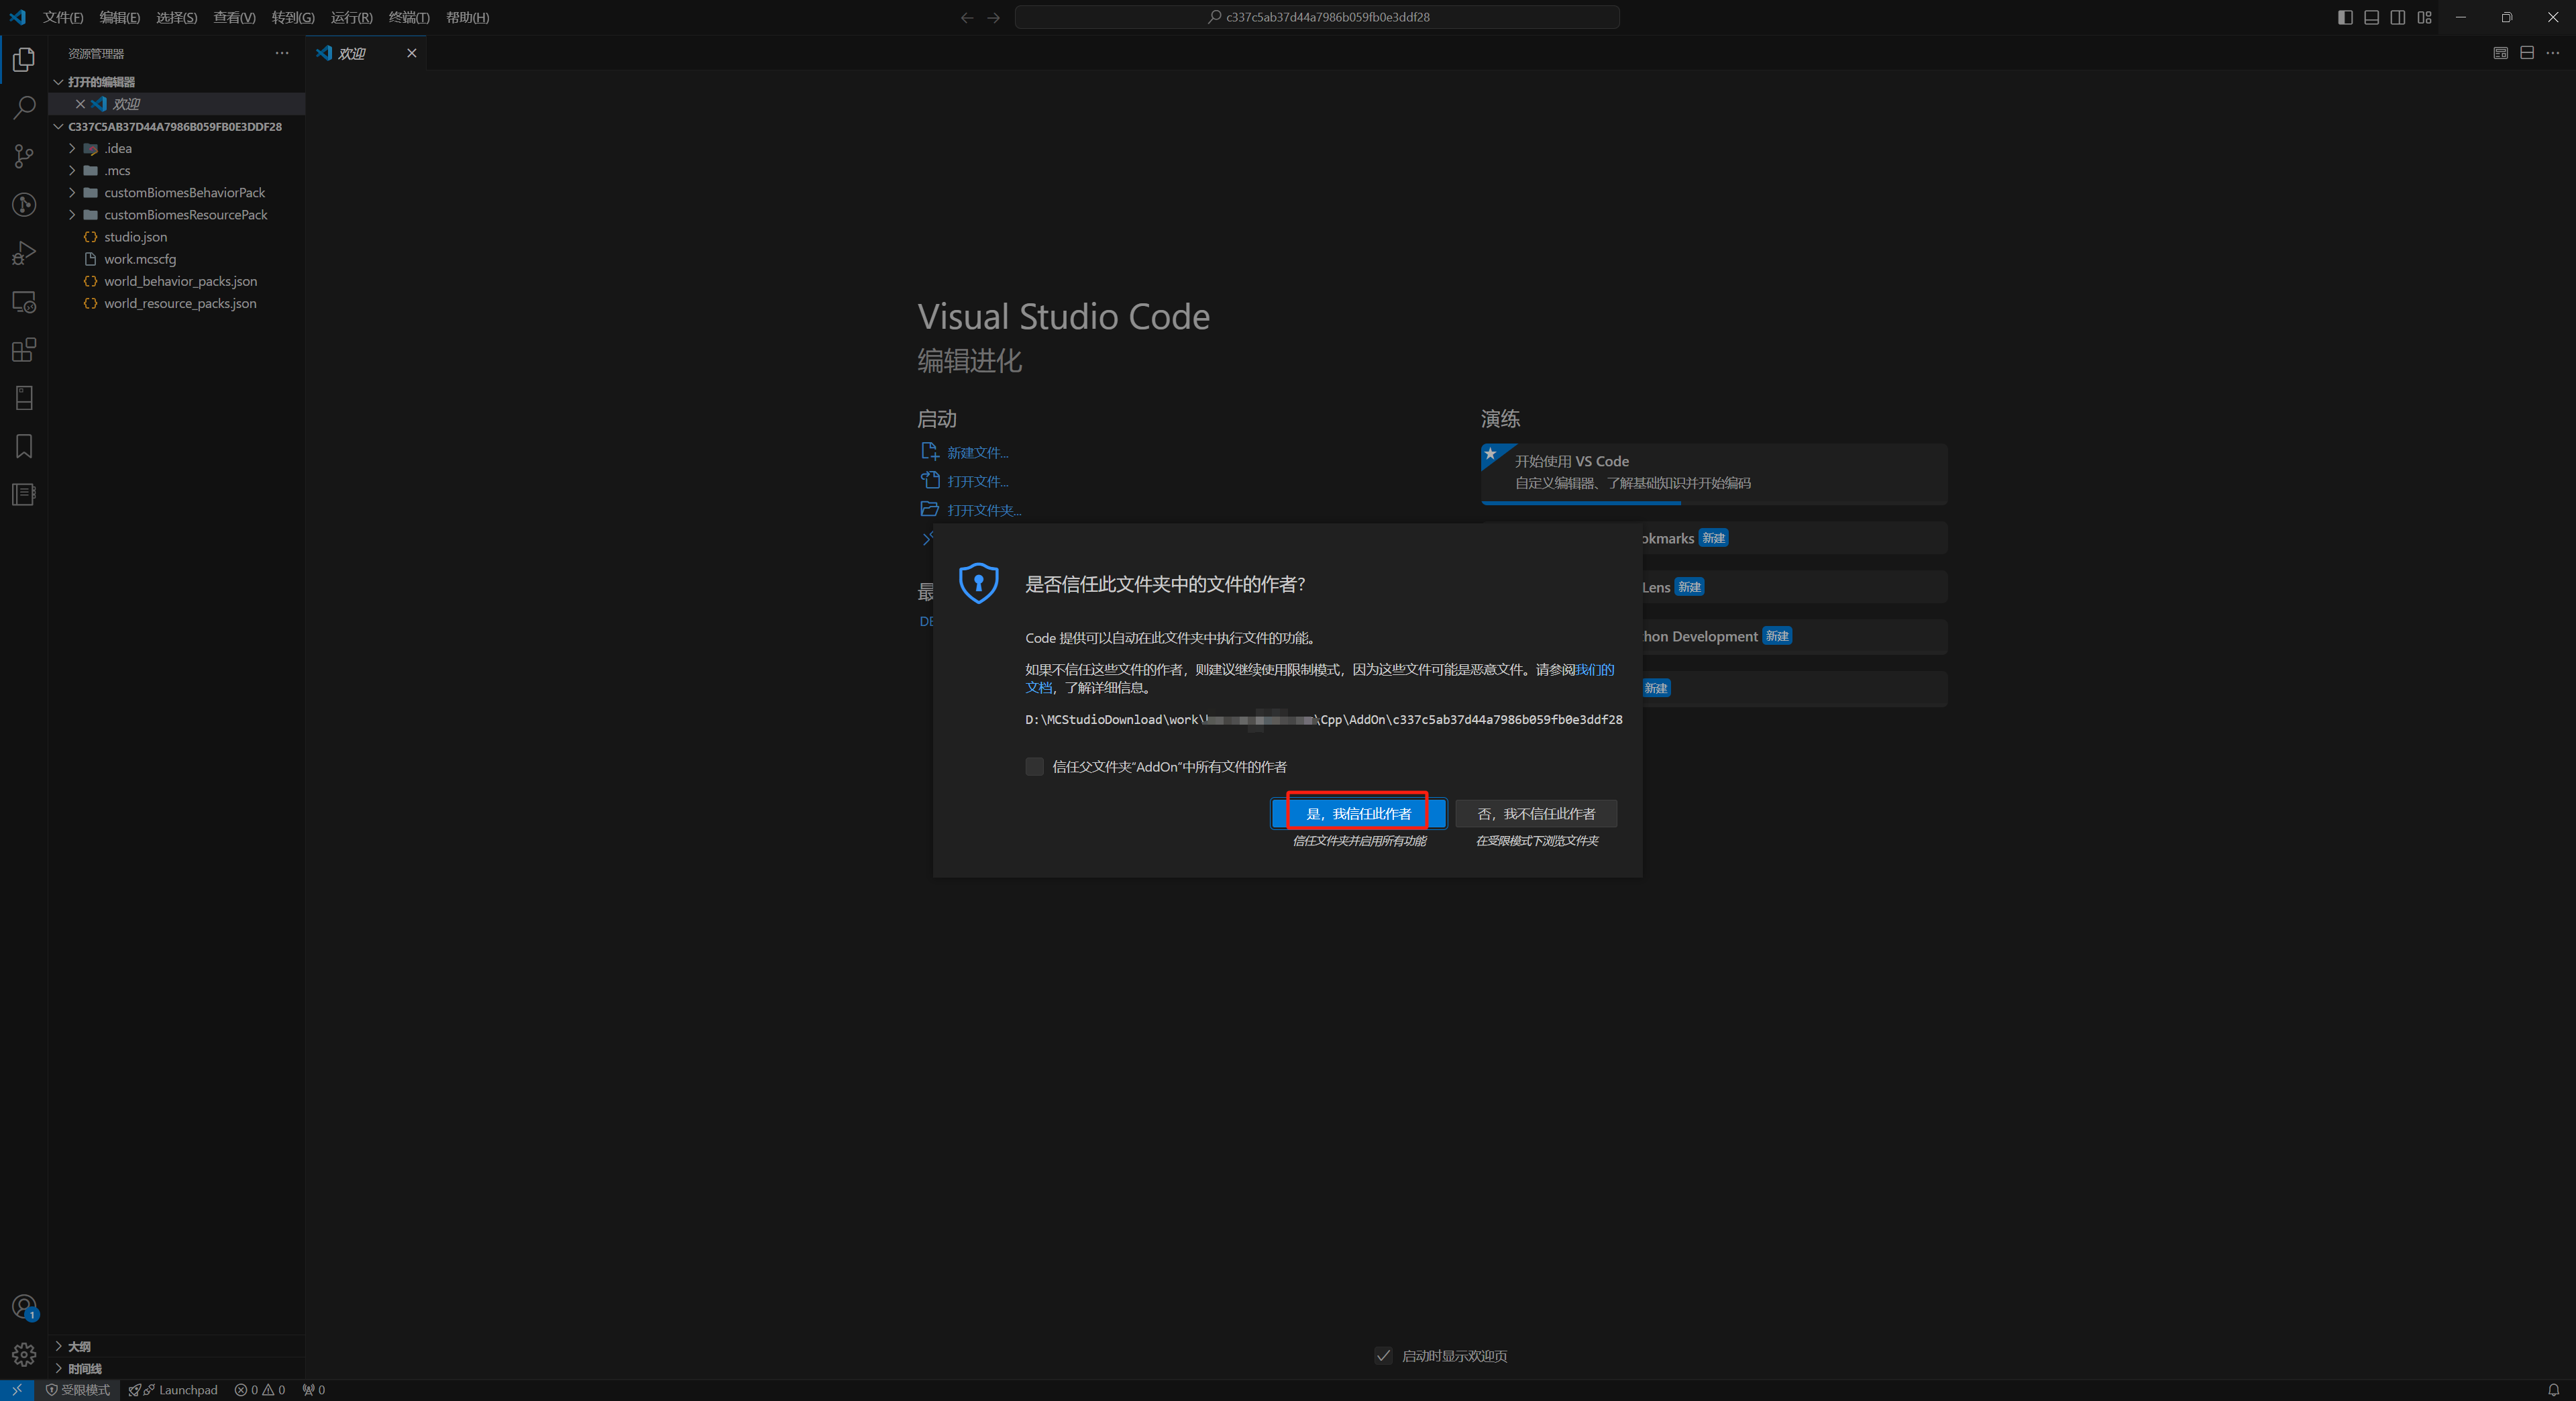The width and height of the screenshot is (2576, 1401).
Task: Open the Extensions view icon
Action: [x=24, y=349]
